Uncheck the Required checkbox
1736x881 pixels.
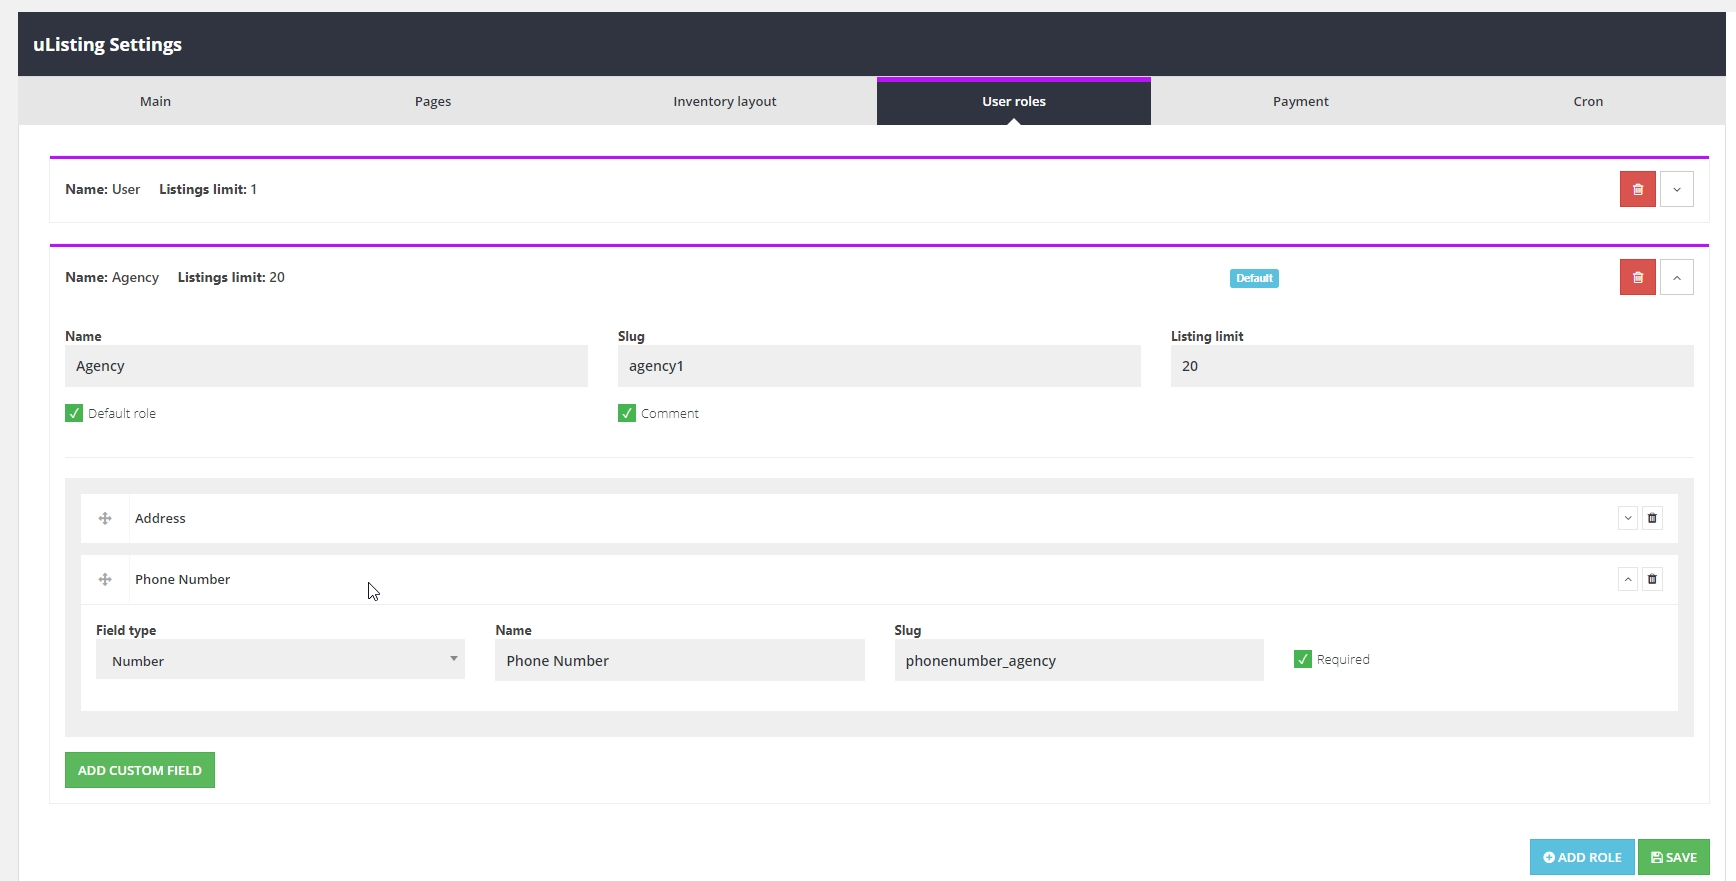pos(1302,659)
